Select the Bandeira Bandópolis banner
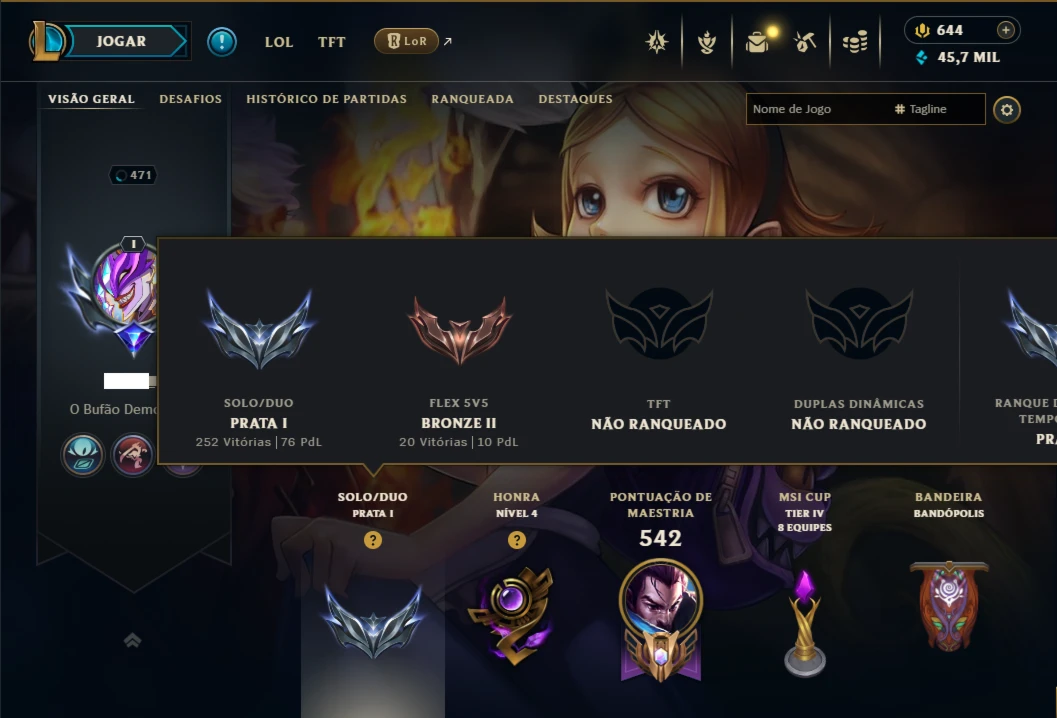The height and width of the screenshot is (718, 1057). point(948,605)
